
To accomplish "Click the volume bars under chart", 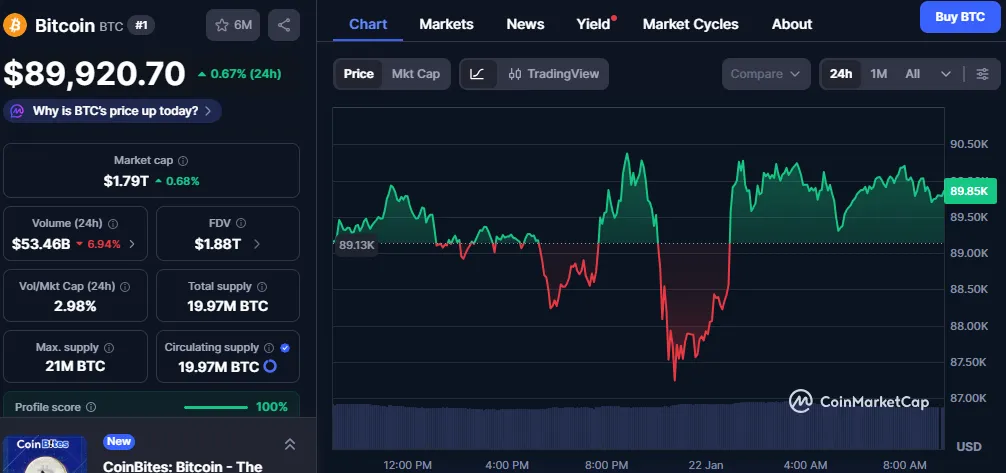I will coord(638,426).
